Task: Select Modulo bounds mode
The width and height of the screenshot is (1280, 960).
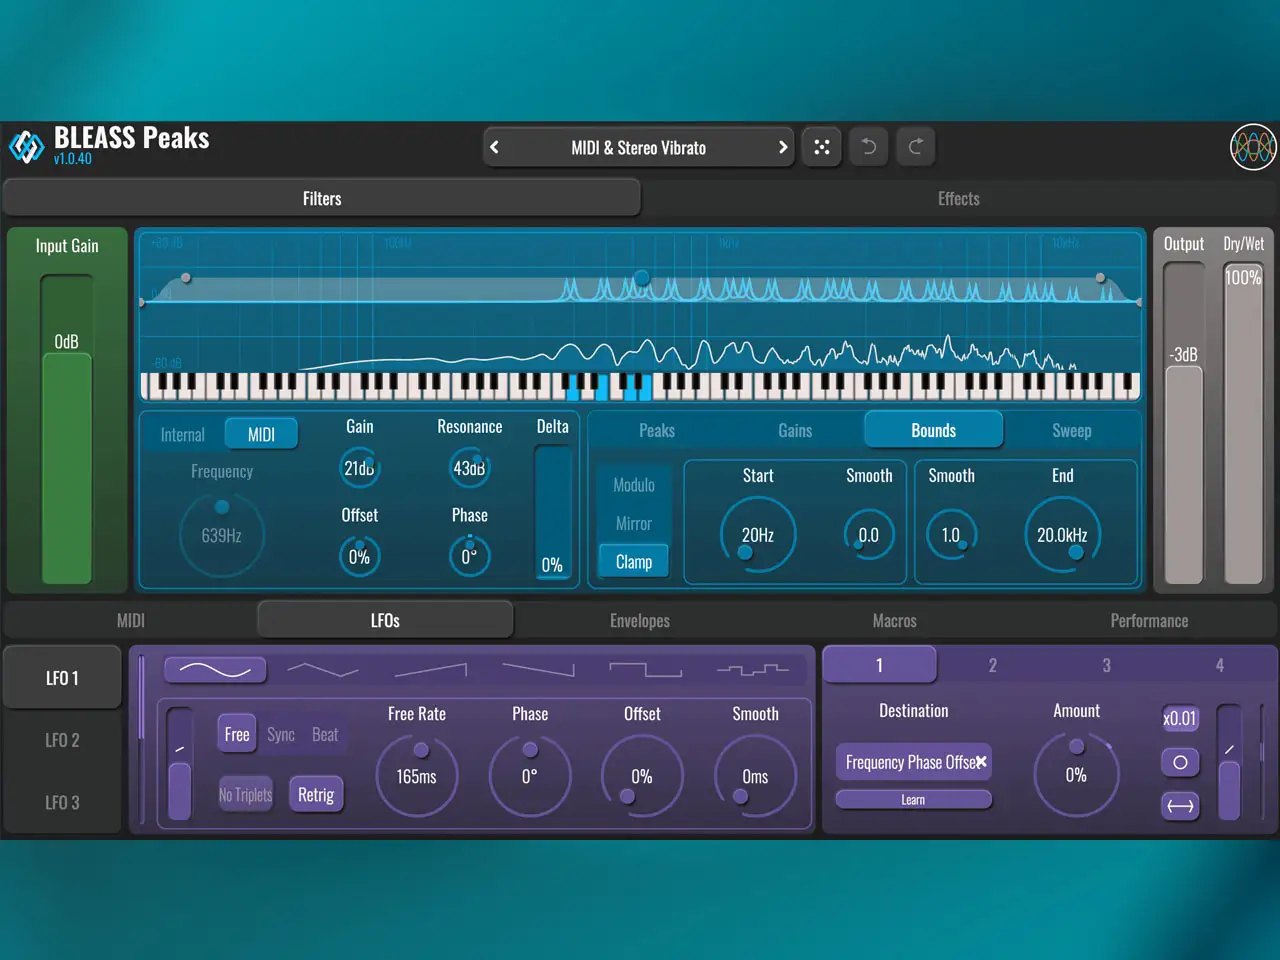Action: pos(634,485)
